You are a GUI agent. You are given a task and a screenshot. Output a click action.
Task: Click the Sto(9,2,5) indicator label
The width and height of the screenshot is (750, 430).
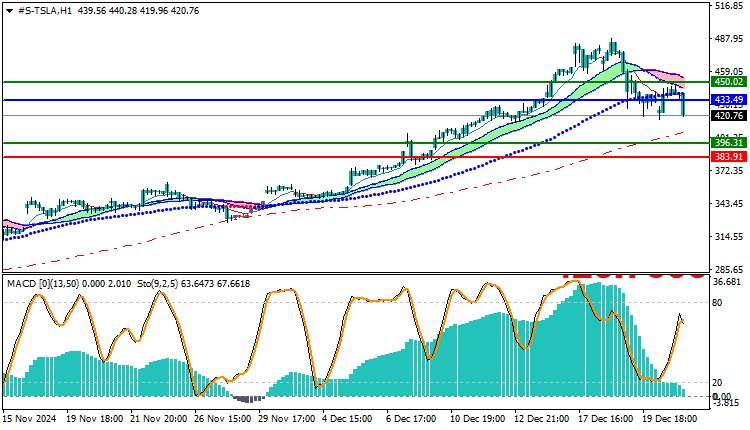(157, 284)
